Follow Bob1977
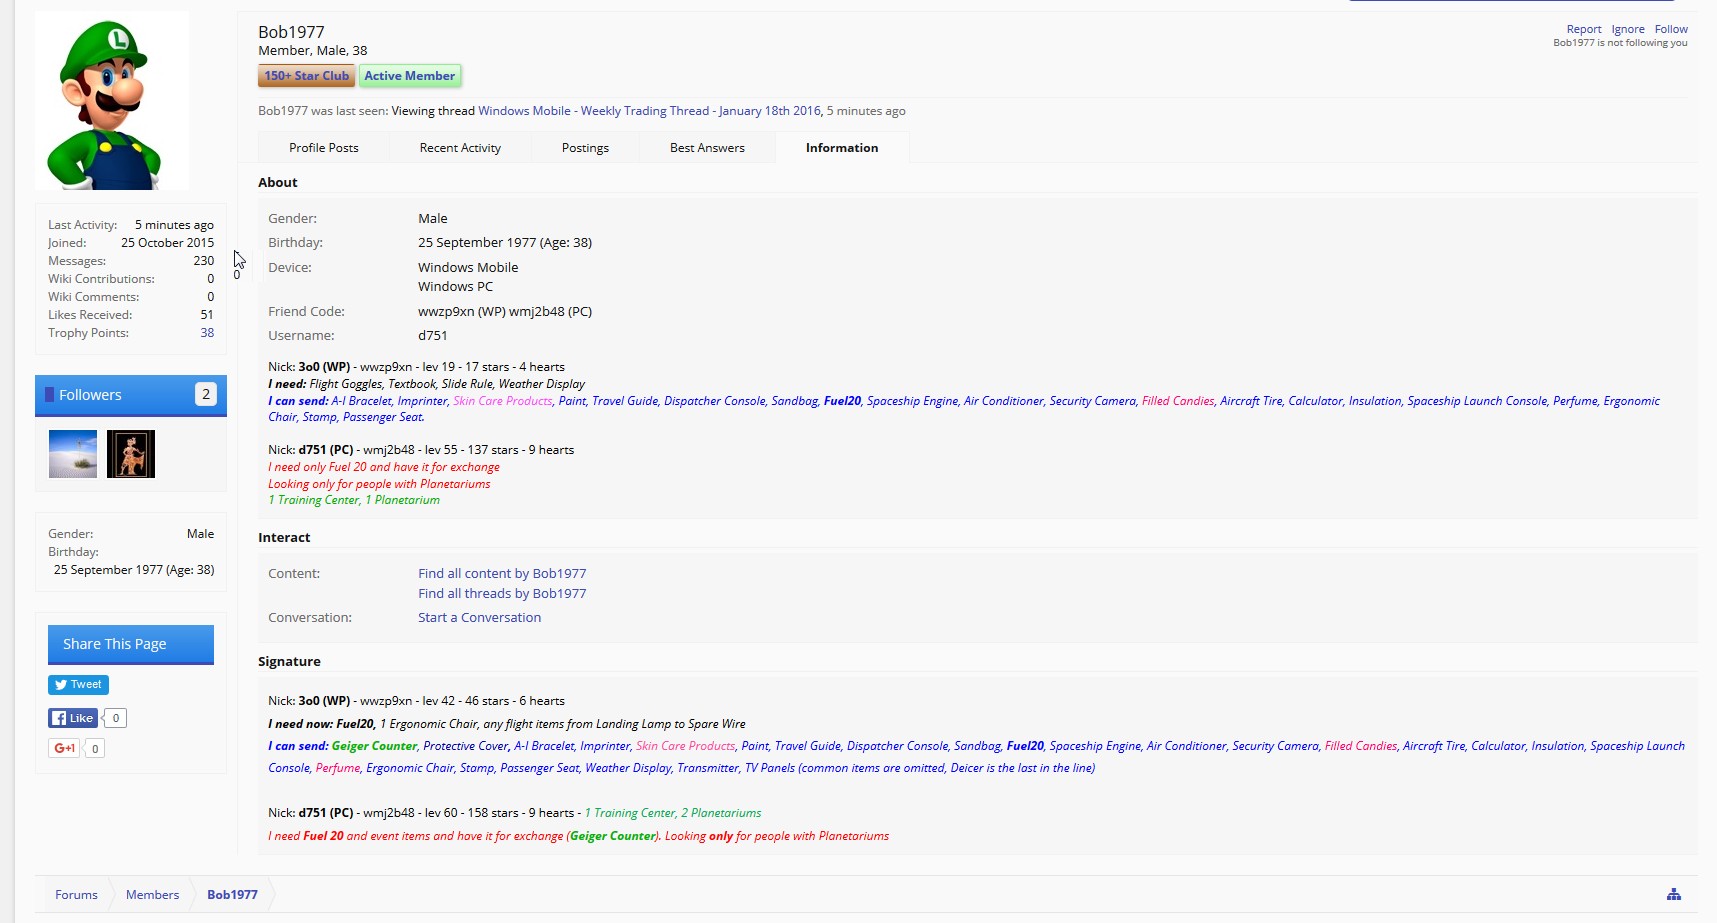 click(1670, 29)
